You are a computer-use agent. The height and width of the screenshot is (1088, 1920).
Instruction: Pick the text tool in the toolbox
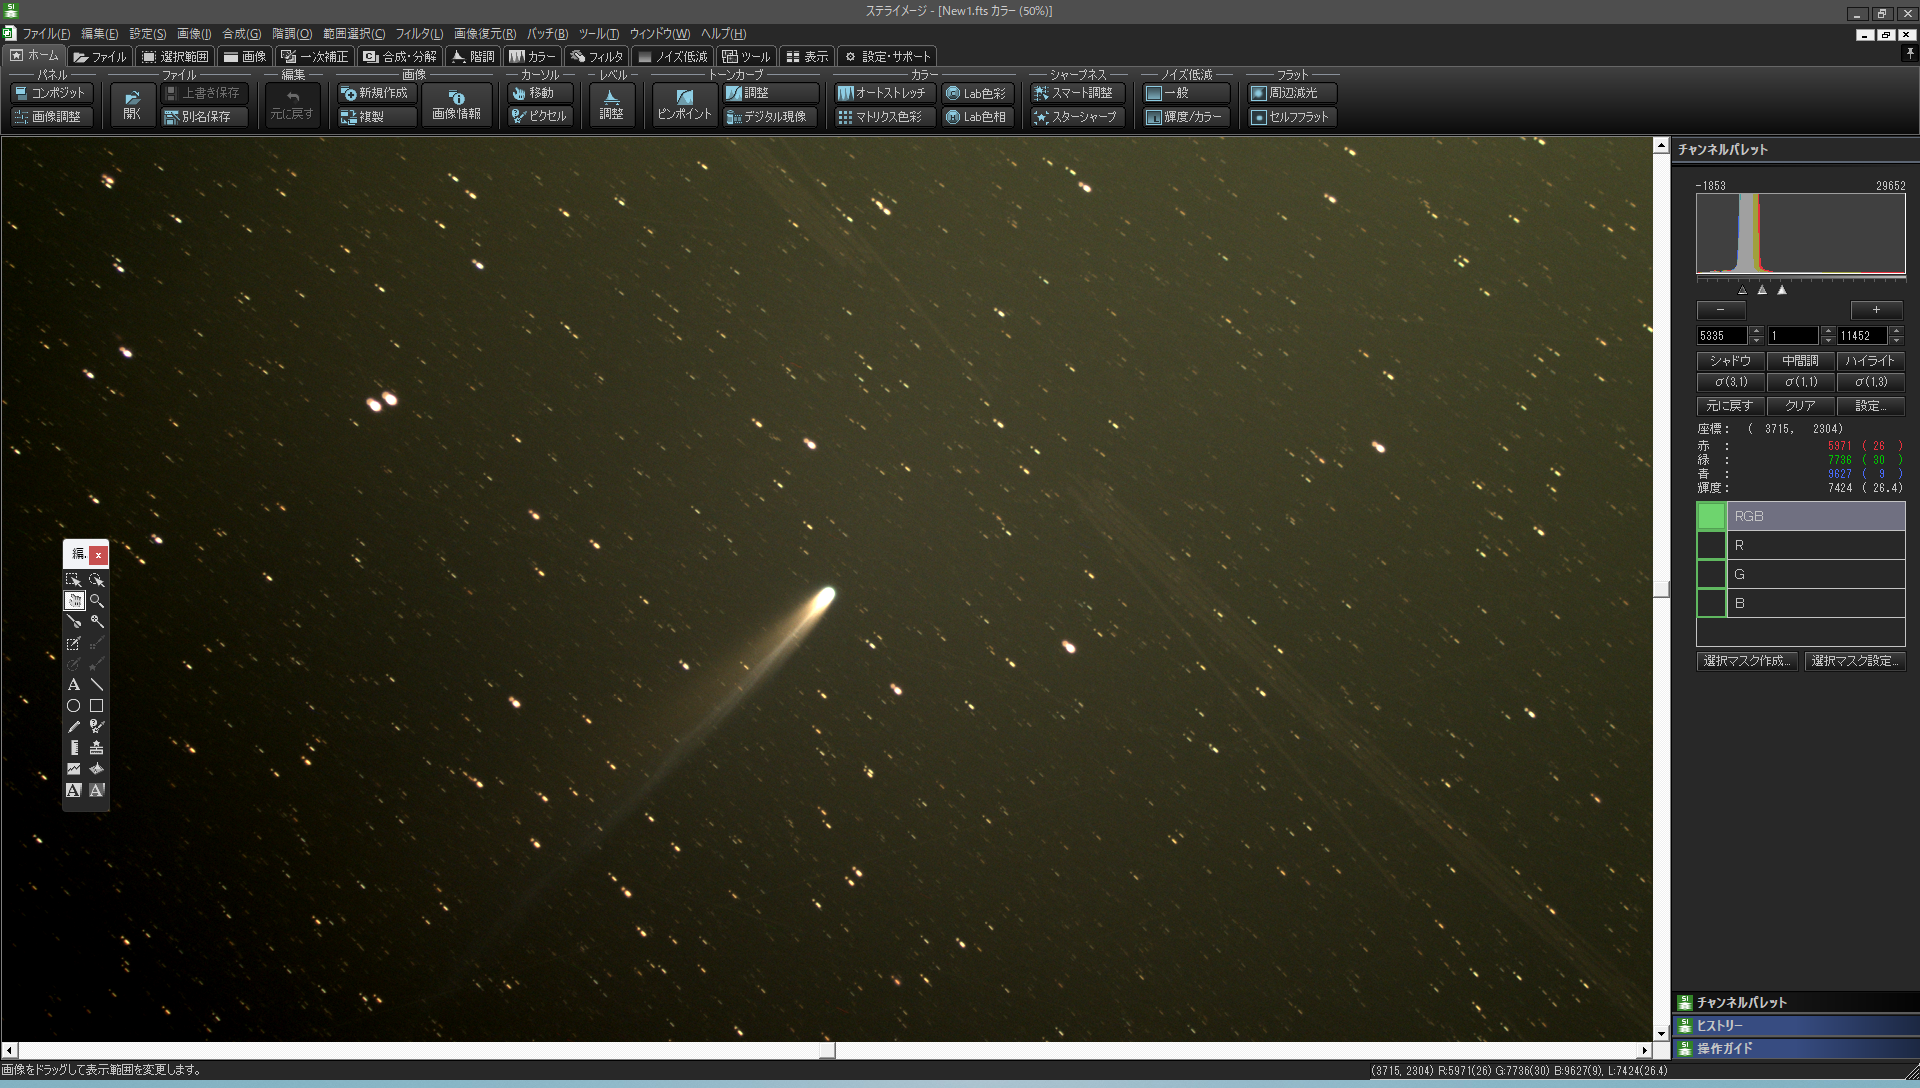73,685
